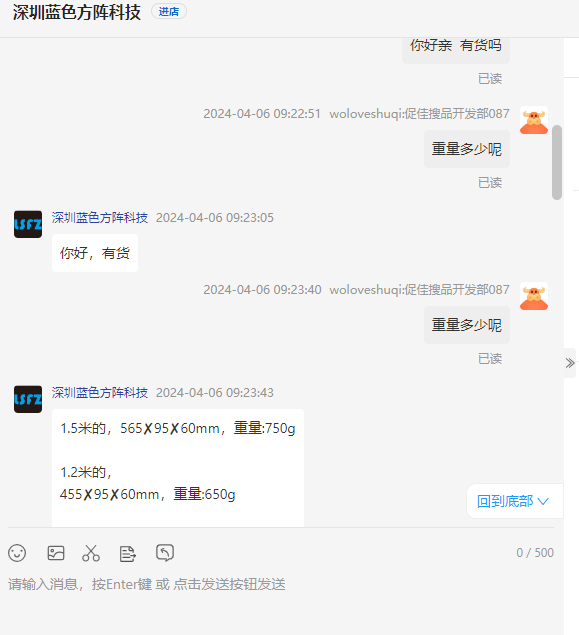This screenshot has width=579, height=635.
Task: Click the buyer bull avatar at 09:22:51
Action: click(534, 120)
